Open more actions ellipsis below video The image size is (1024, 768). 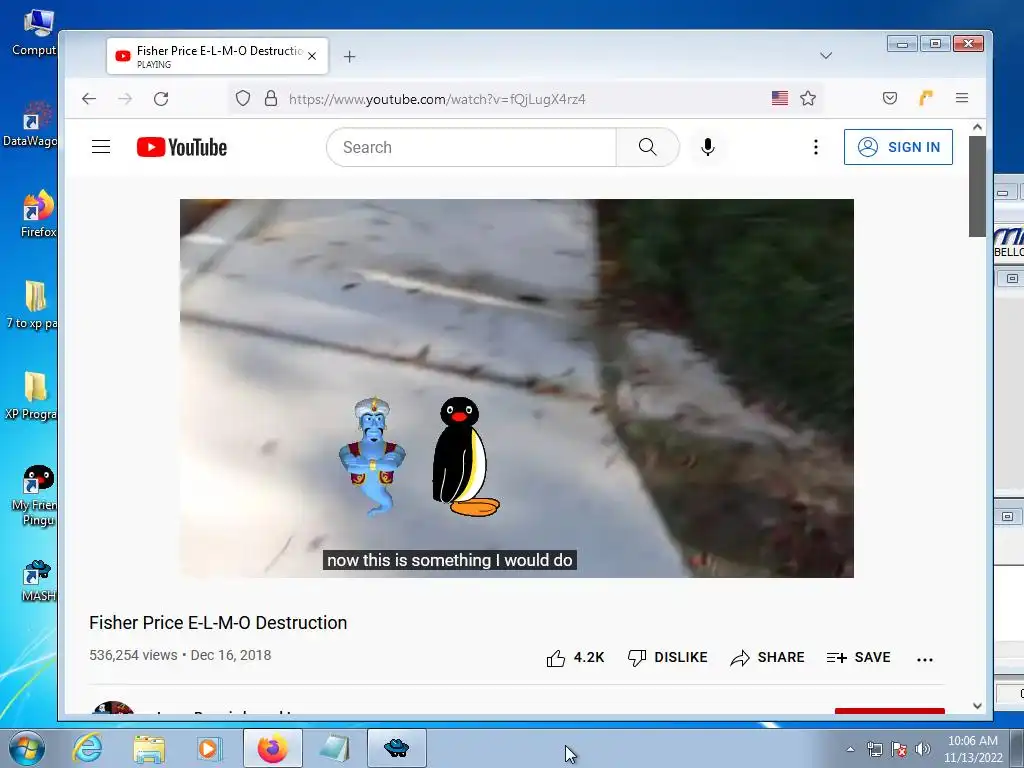point(925,660)
